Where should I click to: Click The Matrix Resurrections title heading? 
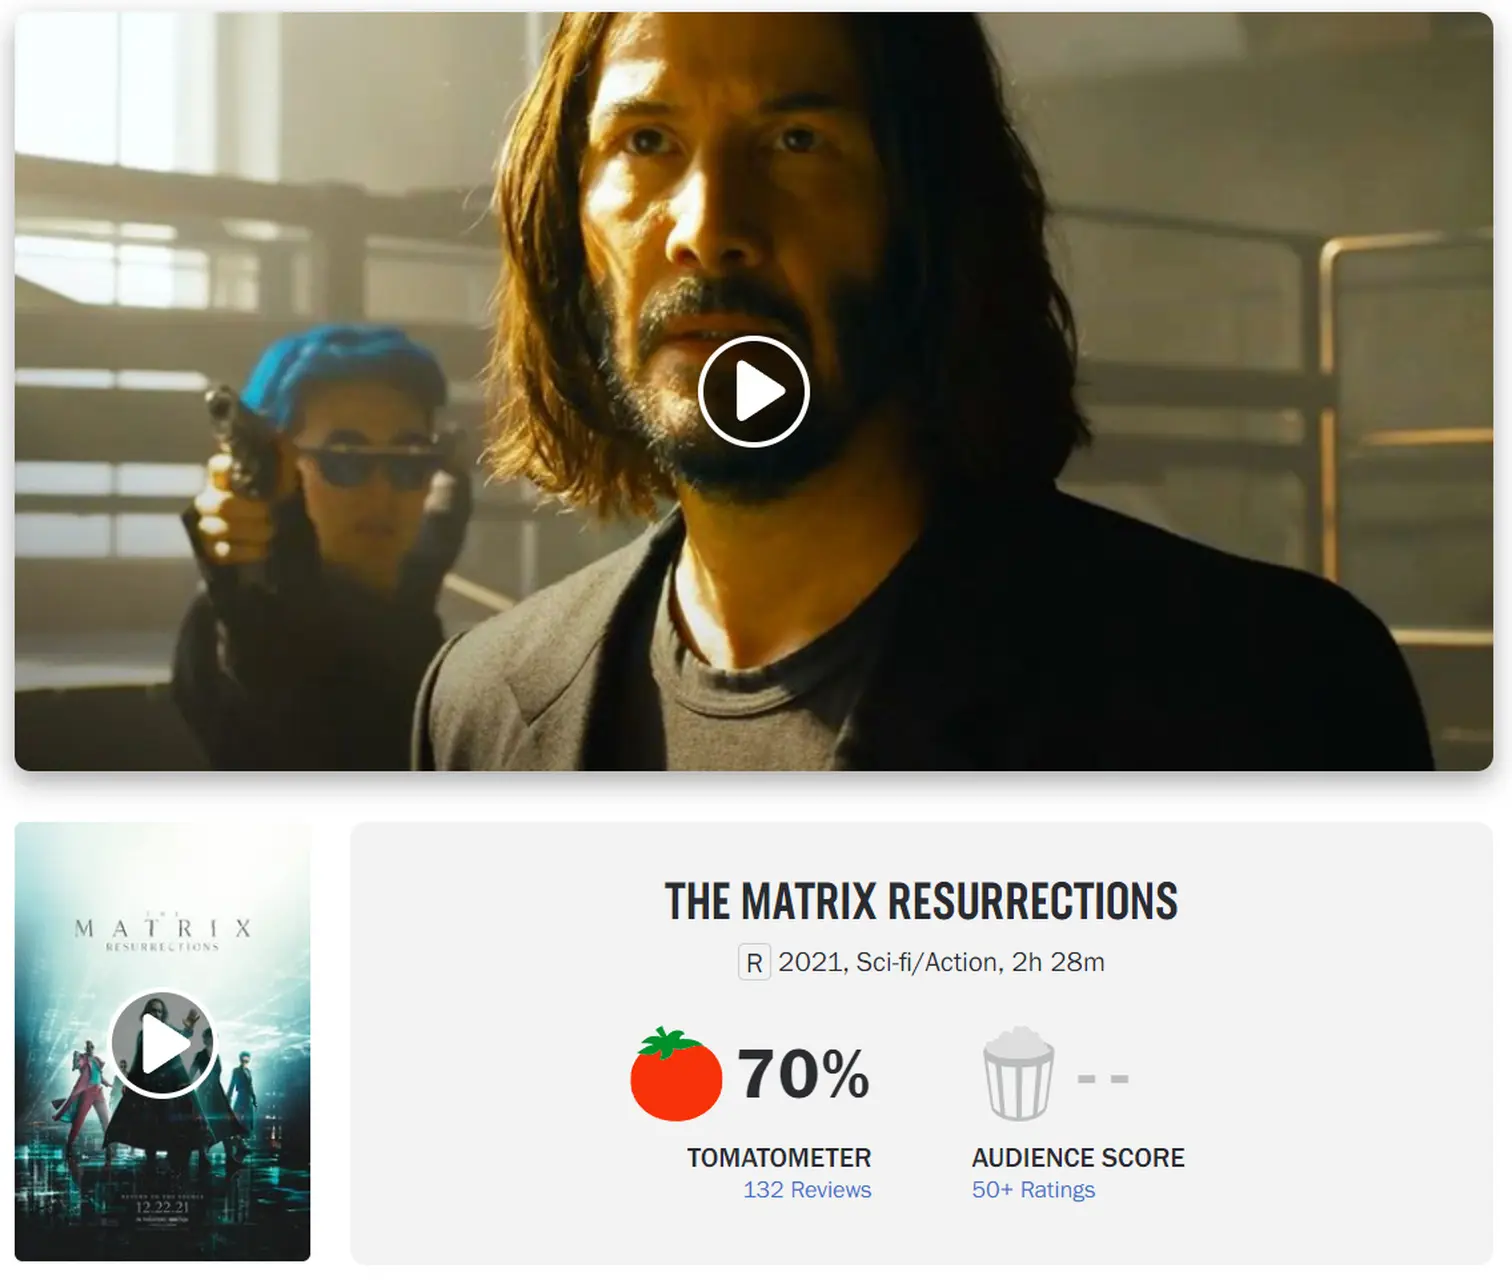(x=921, y=902)
